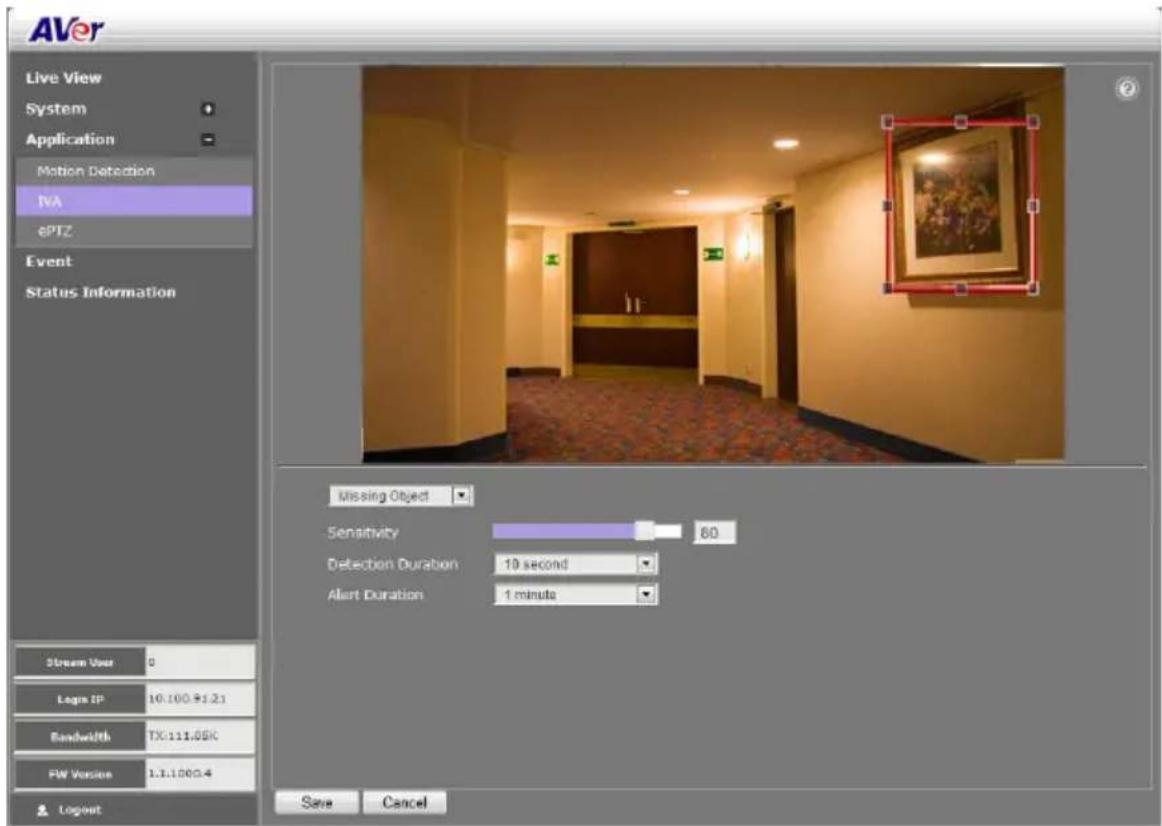
Task: Click the bottom-middle handle of the red detection box
Action: tap(960, 288)
